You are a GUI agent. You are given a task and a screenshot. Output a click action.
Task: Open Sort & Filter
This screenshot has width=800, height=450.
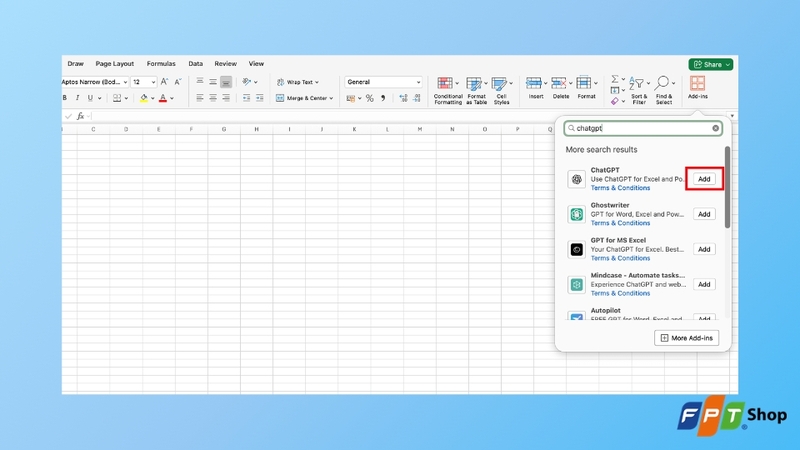[639, 91]
